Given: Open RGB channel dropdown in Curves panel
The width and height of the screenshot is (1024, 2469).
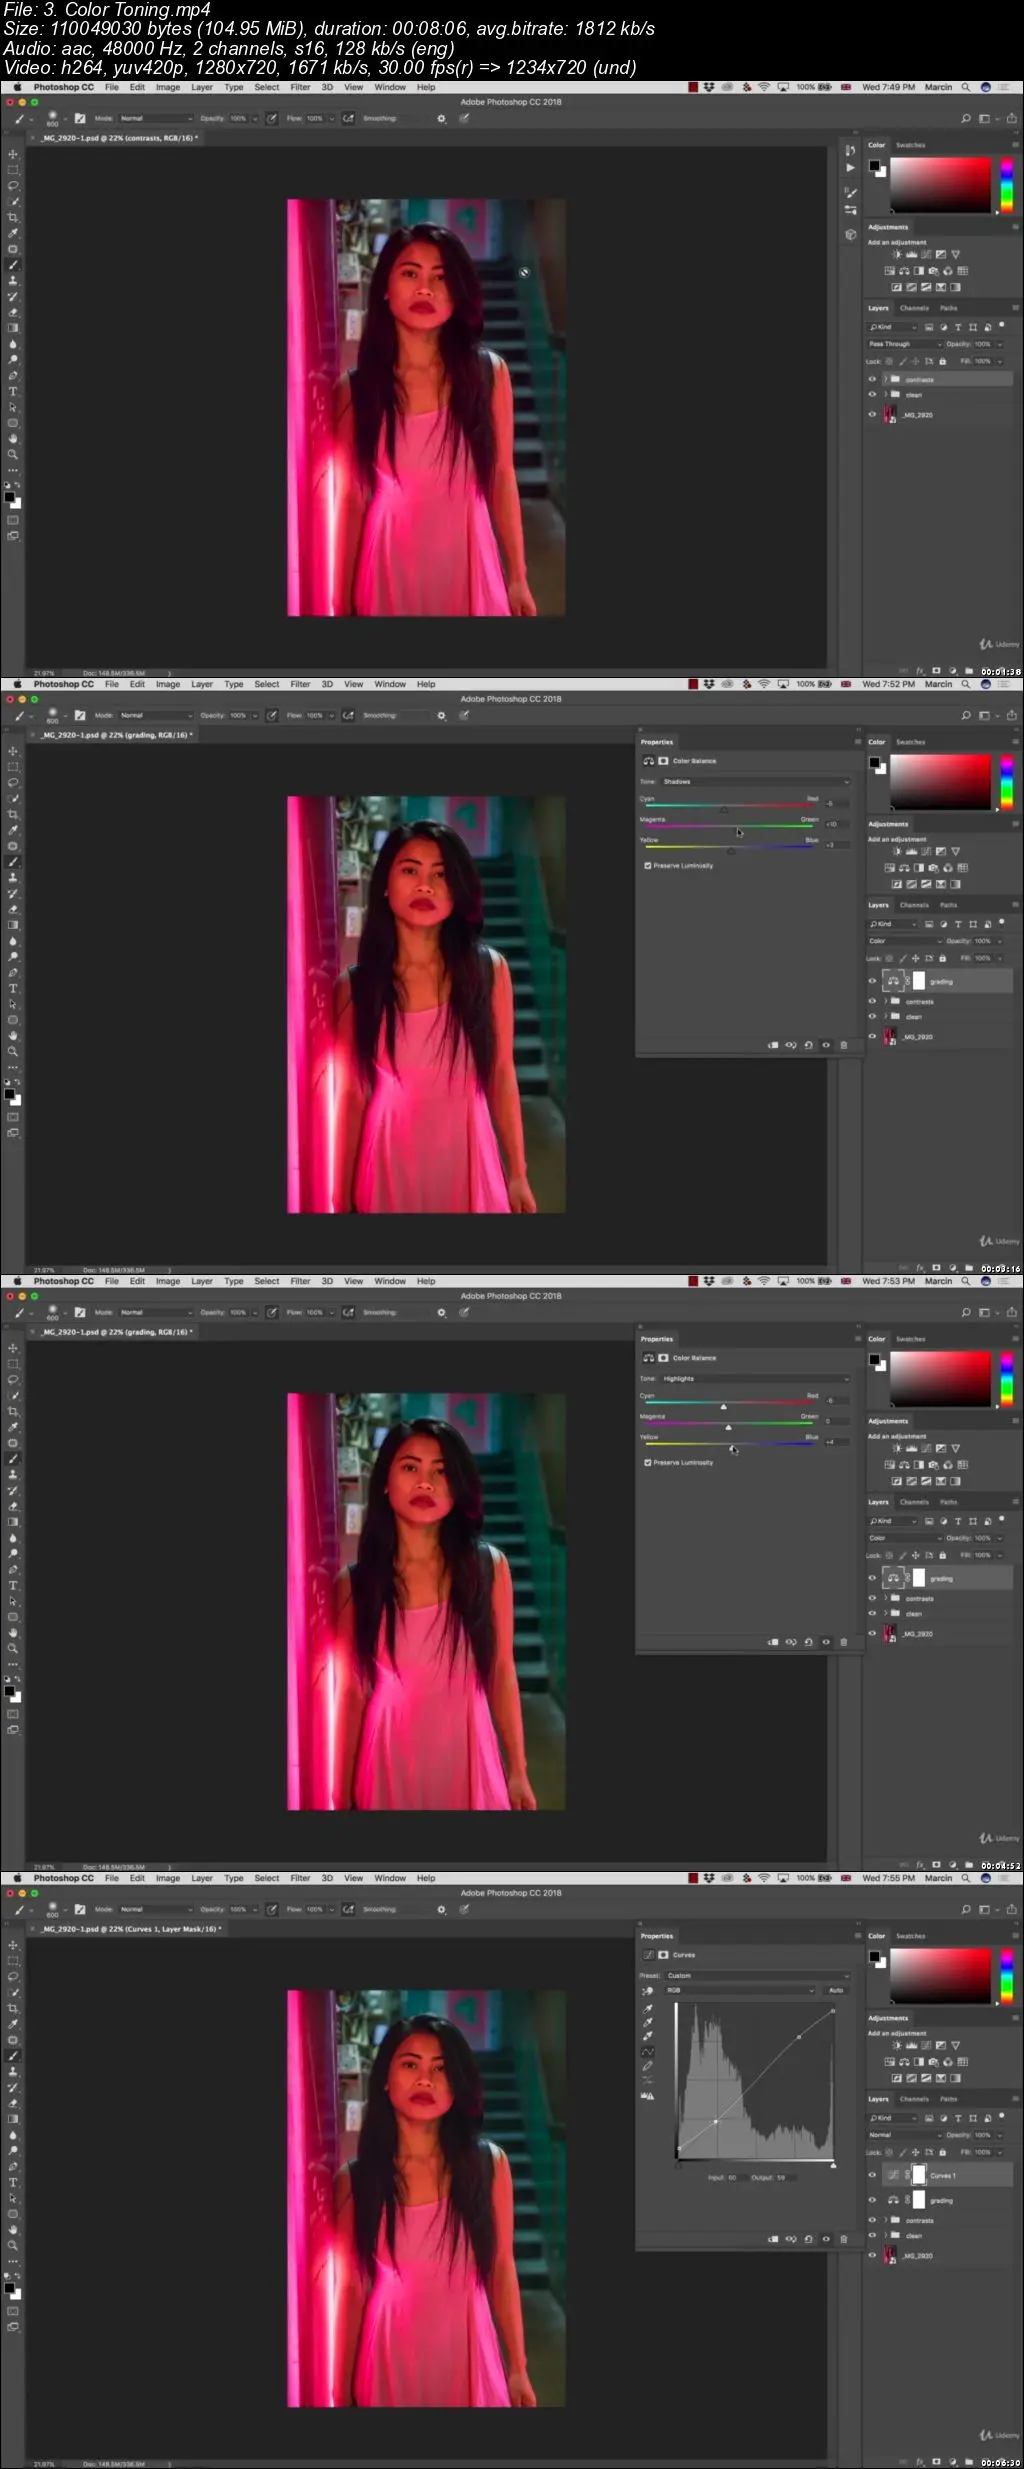Looking at the screenshot, I should click(739, 1990).
